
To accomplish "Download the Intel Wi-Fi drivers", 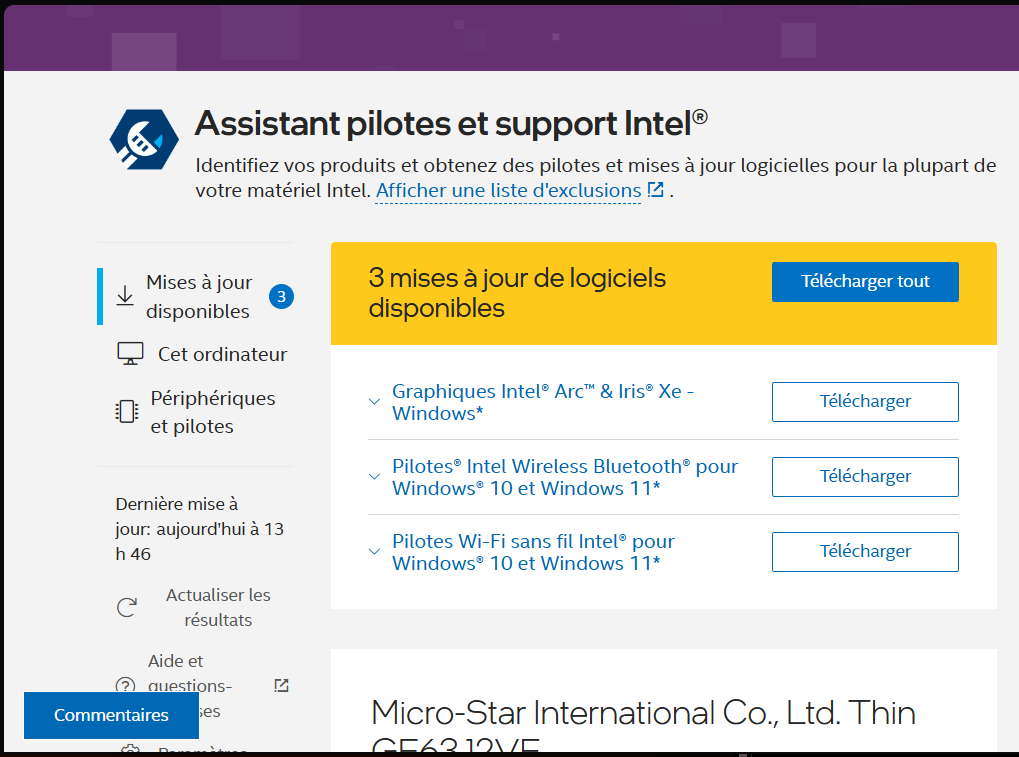I will coord(864,551).
